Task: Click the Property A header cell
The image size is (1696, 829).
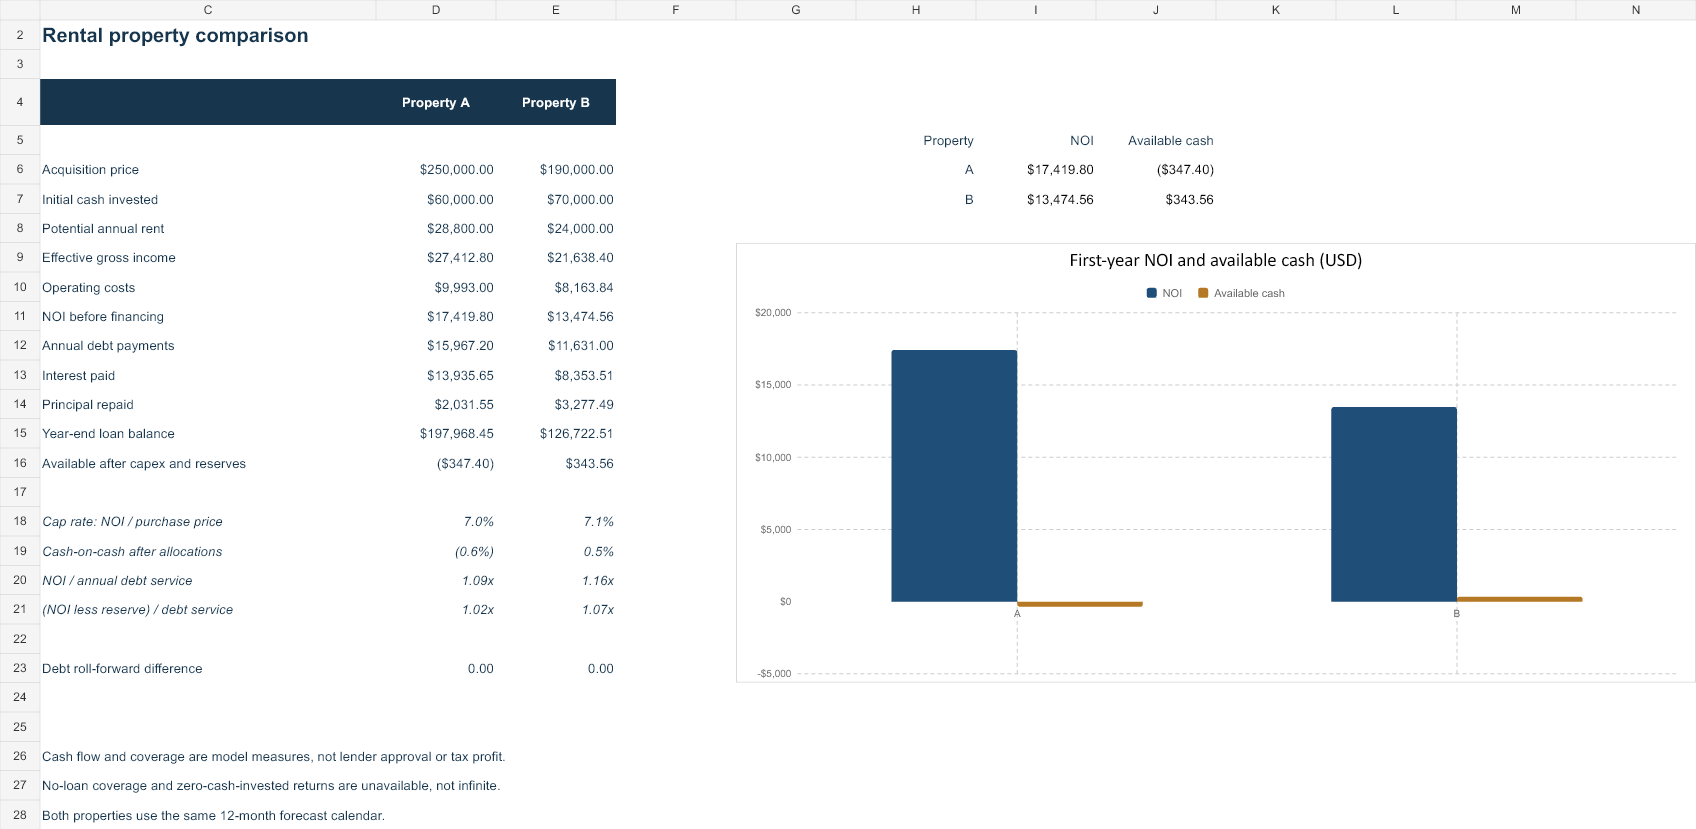Action: [435, 102]
